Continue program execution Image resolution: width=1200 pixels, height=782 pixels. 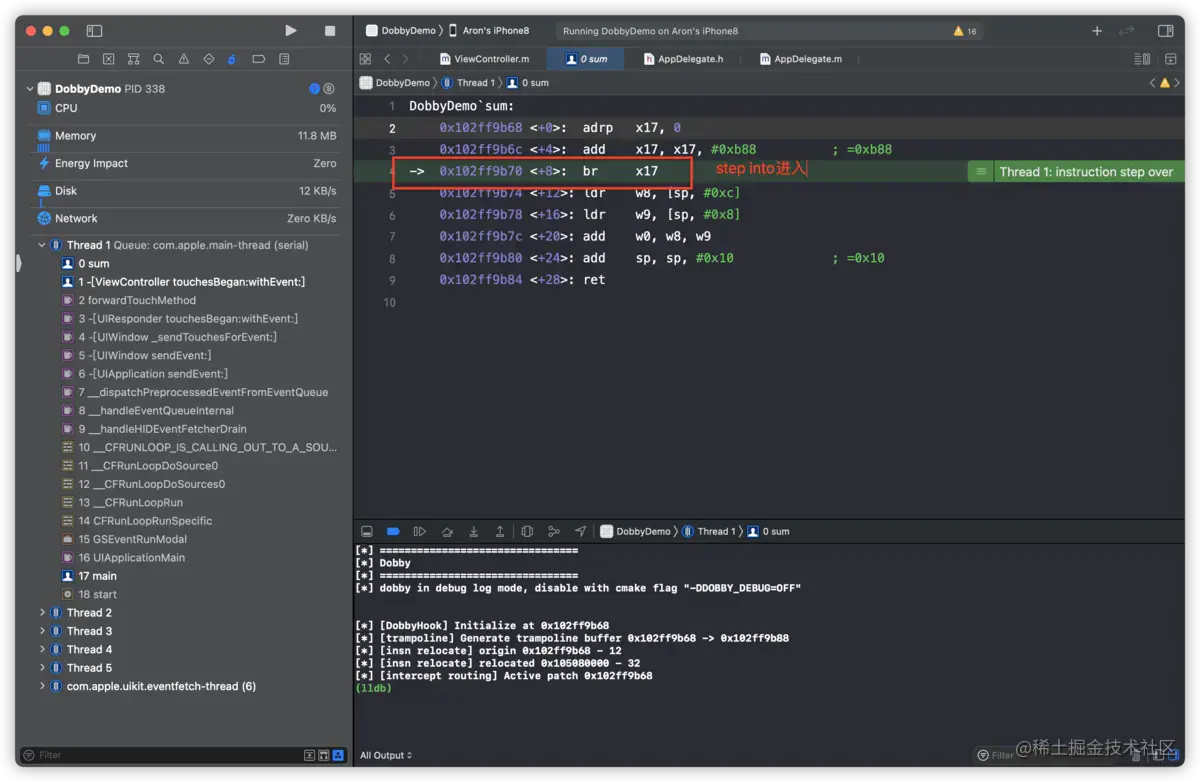click(x=420, y=532)
